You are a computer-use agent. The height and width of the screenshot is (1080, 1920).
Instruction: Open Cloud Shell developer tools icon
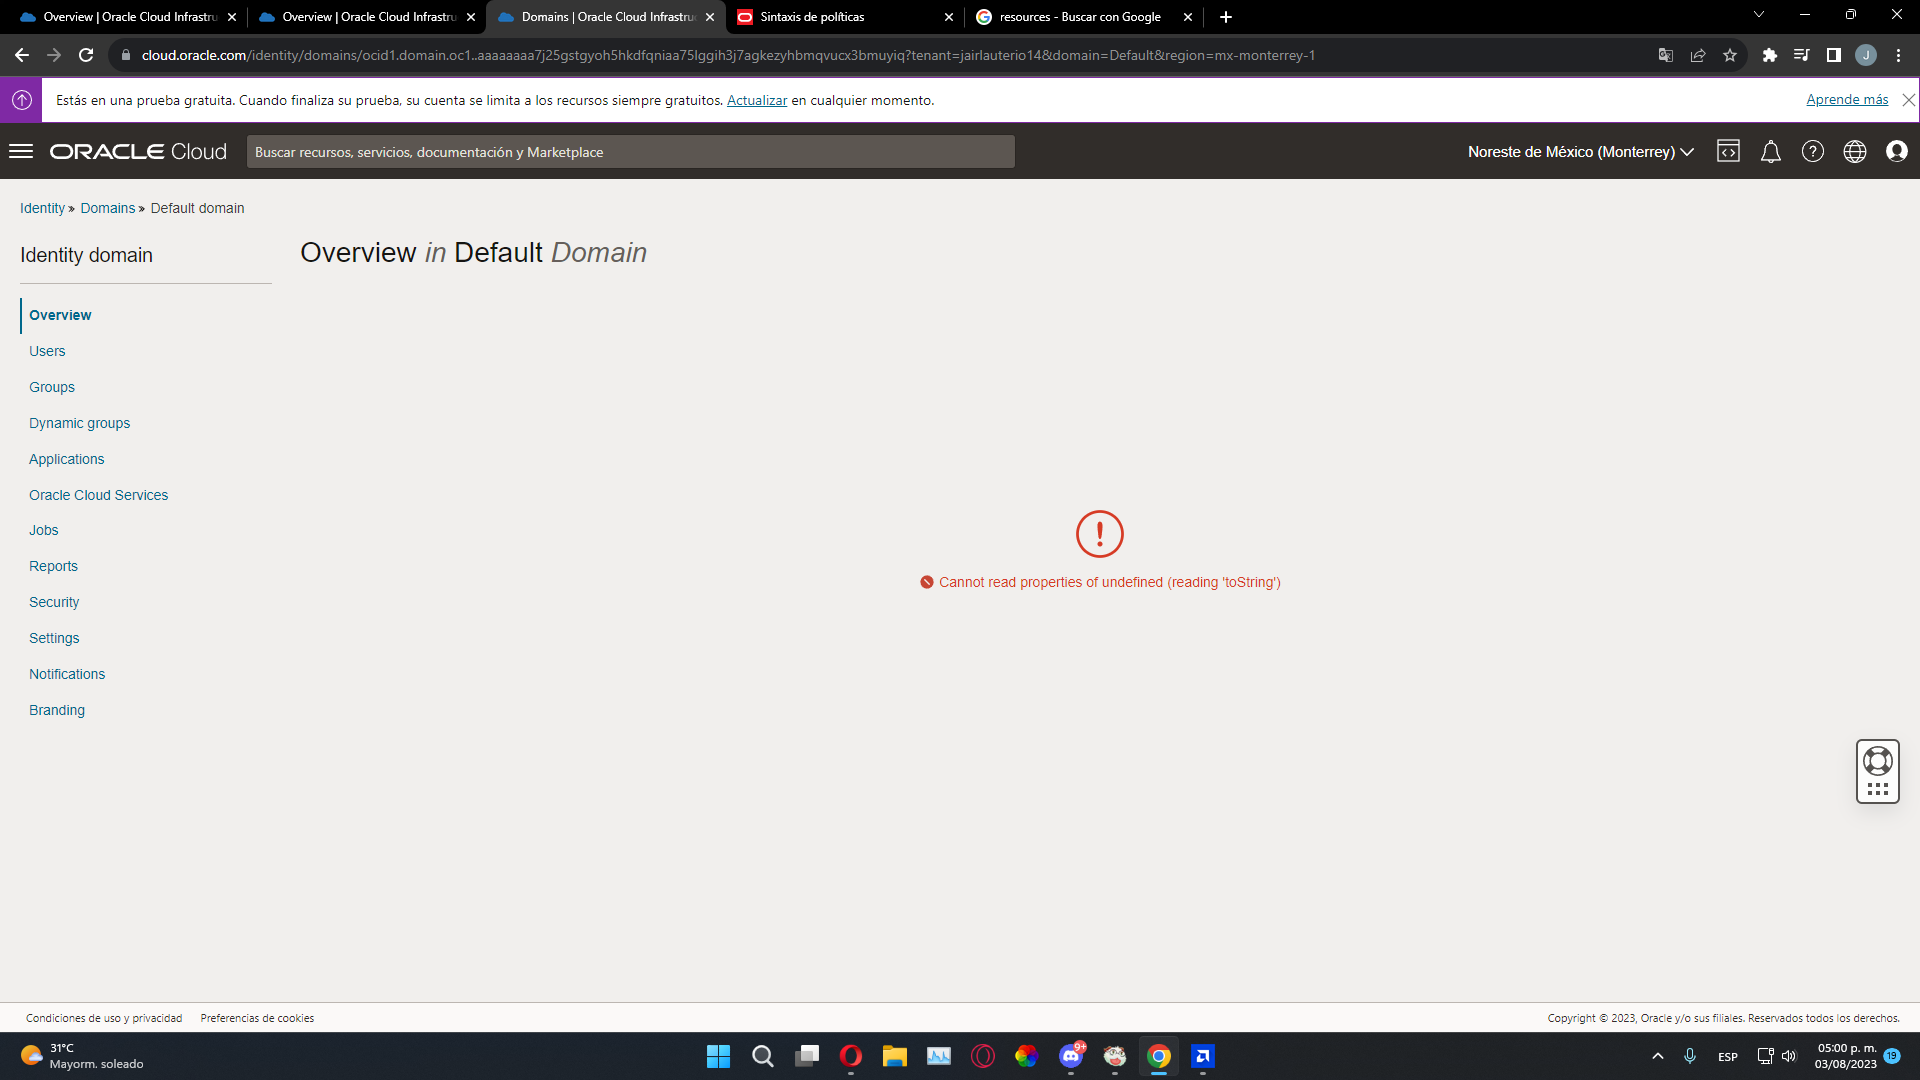click(1728, 151)
